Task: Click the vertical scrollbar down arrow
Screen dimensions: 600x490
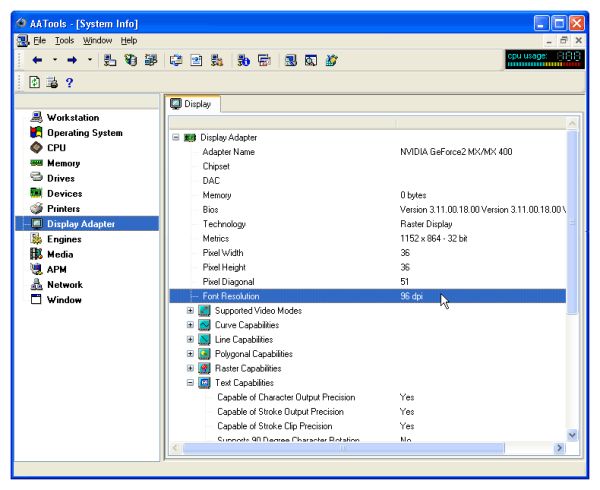Action: tap(572, 434)
